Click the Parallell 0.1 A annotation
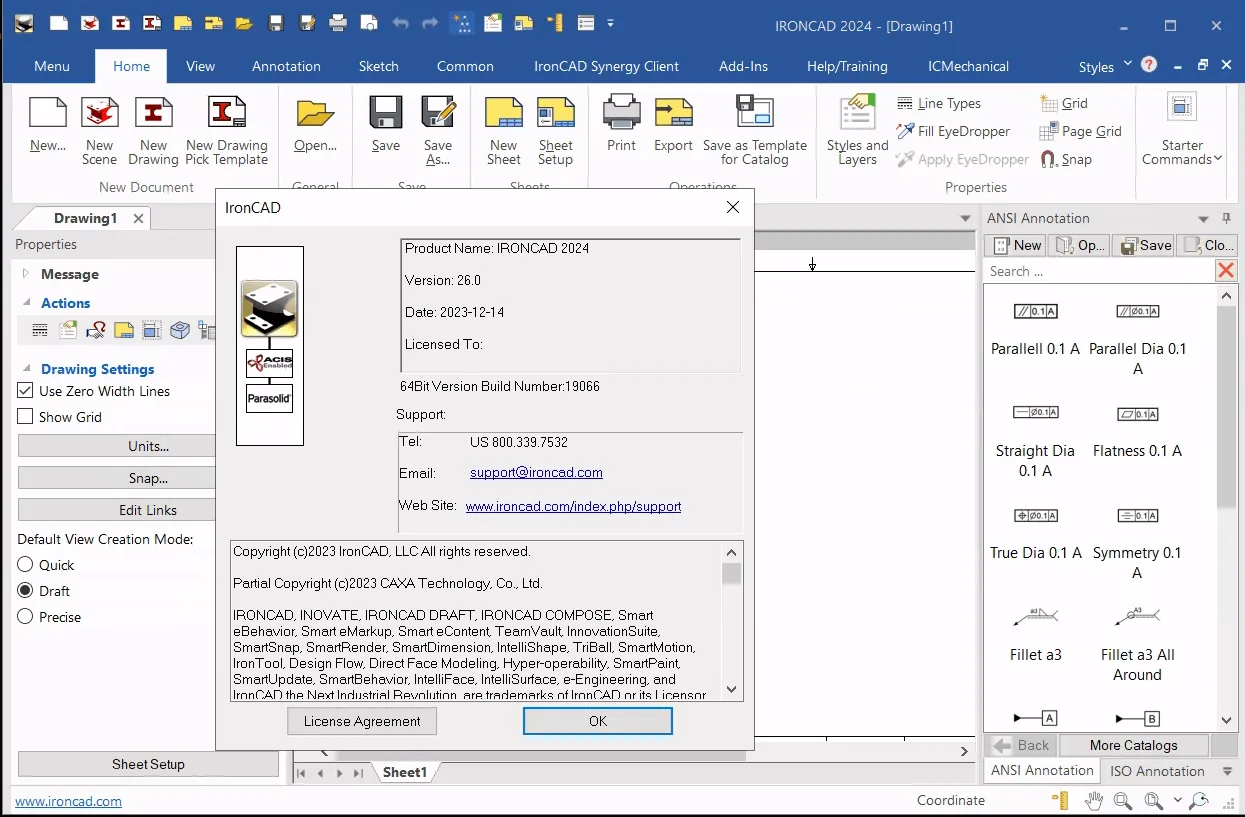This screenshot has width=1245, height=817. point(1035,329)
